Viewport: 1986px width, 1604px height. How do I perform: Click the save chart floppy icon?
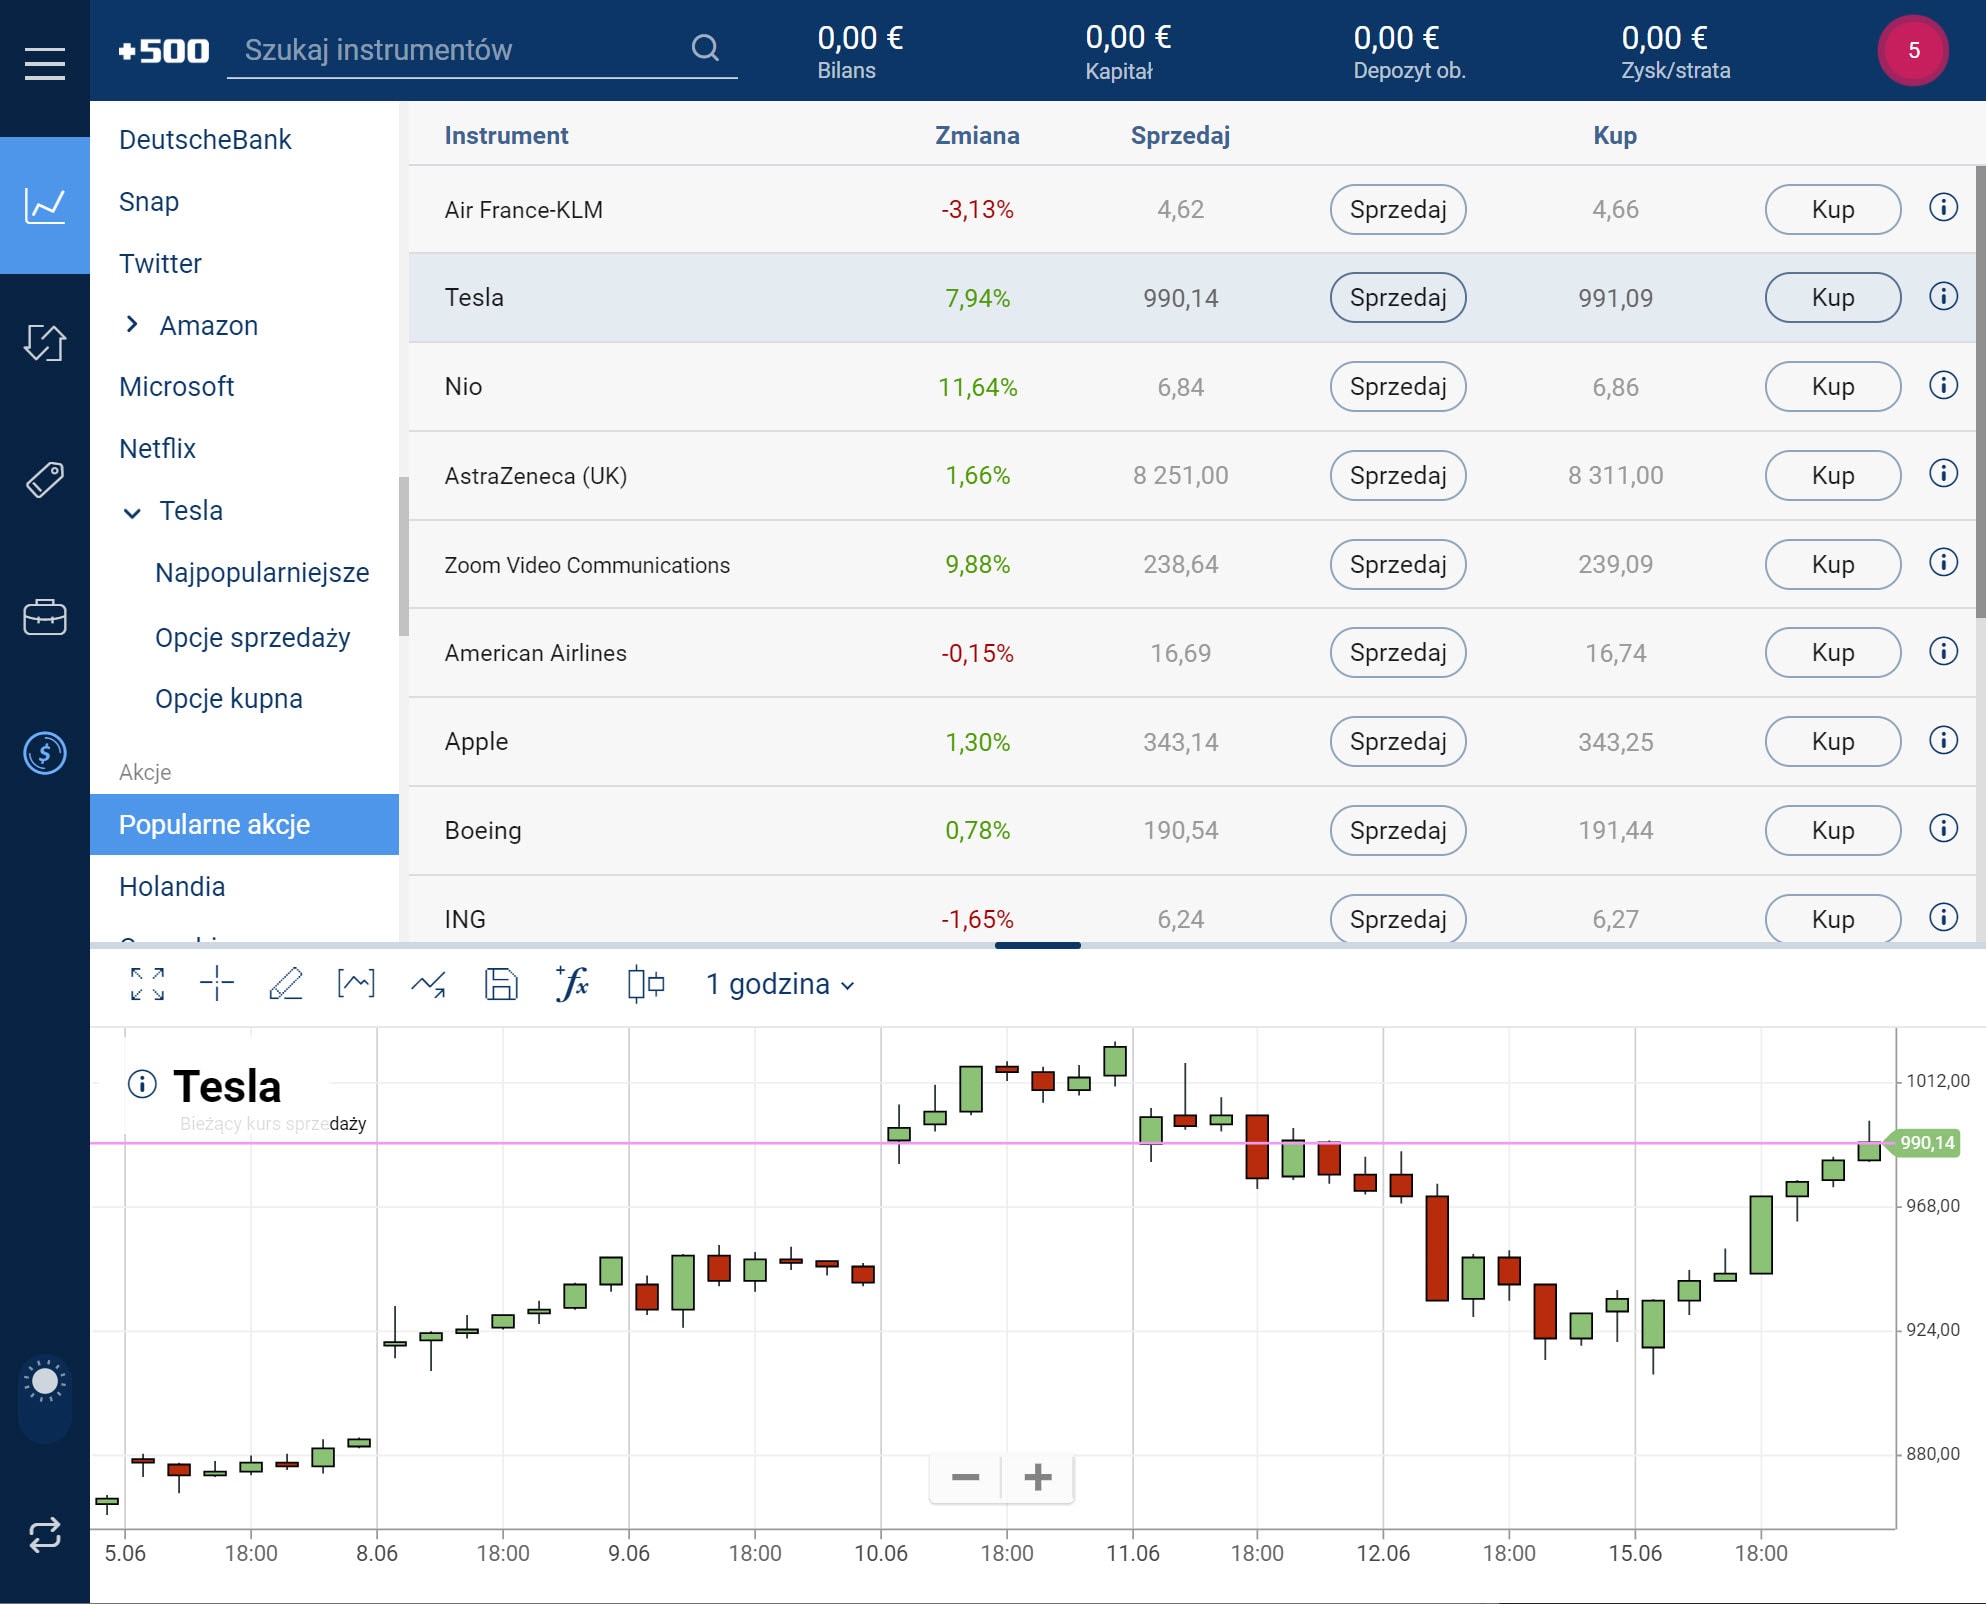(501, 984)
